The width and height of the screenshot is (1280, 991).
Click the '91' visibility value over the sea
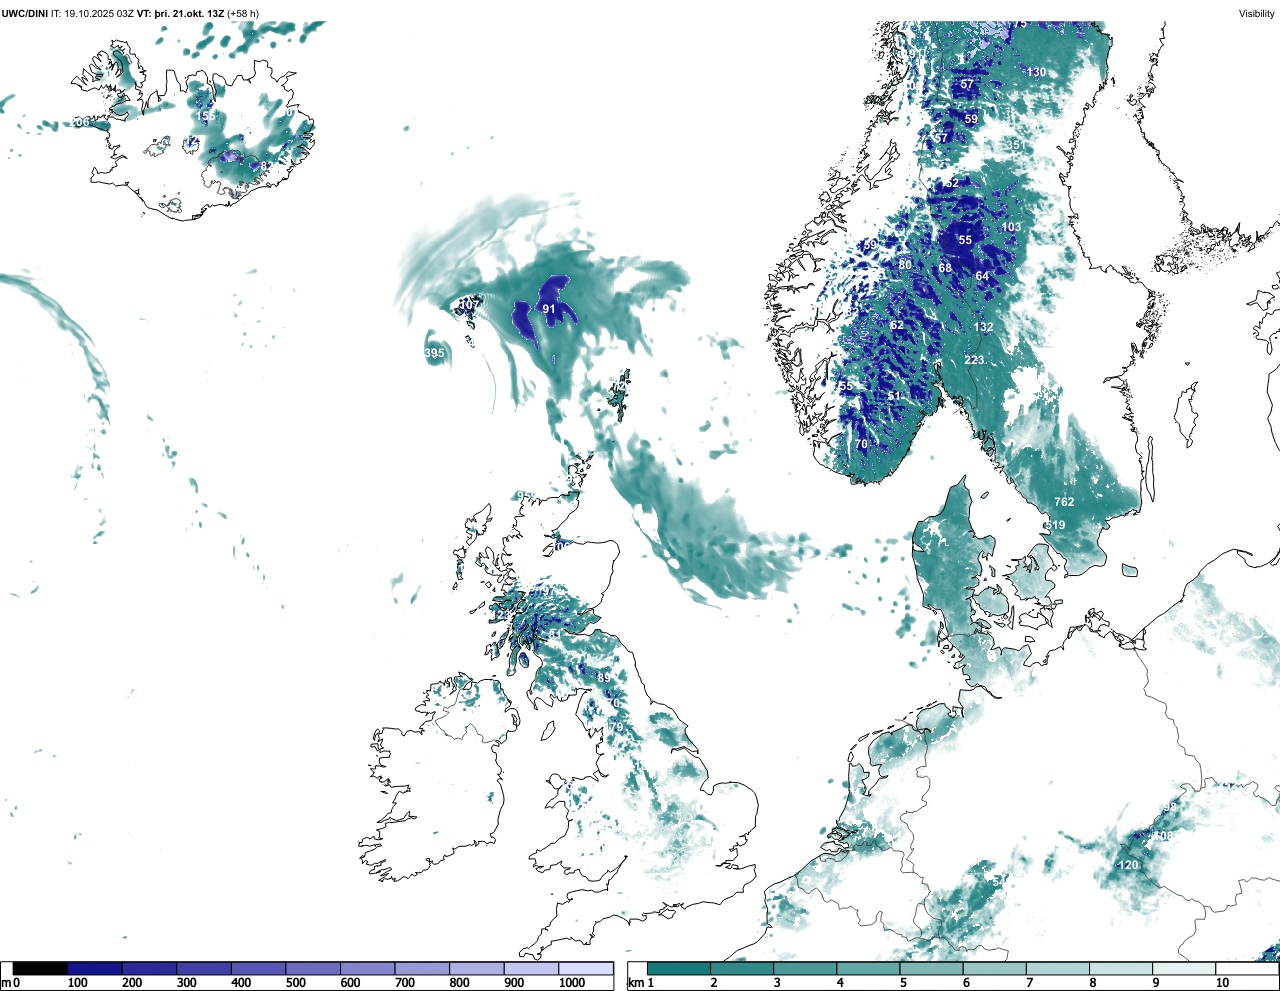[x=549, y=310]
